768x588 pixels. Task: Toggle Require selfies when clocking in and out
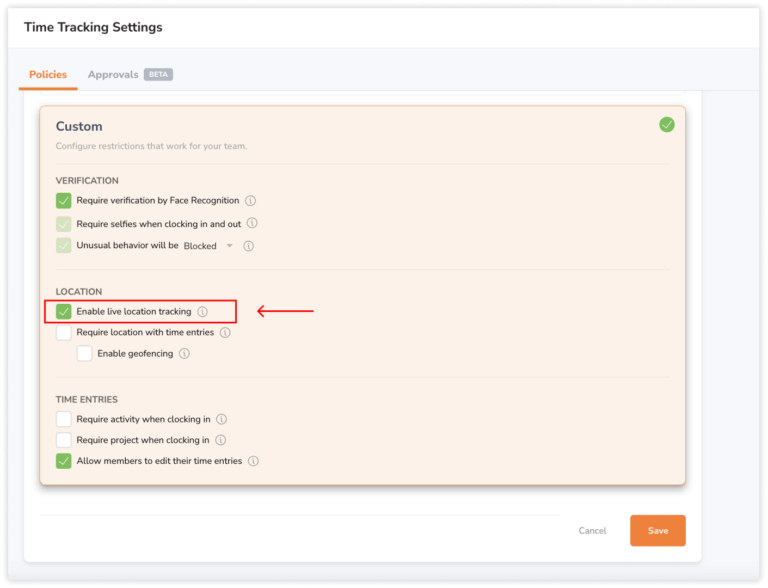pos(64,224)
